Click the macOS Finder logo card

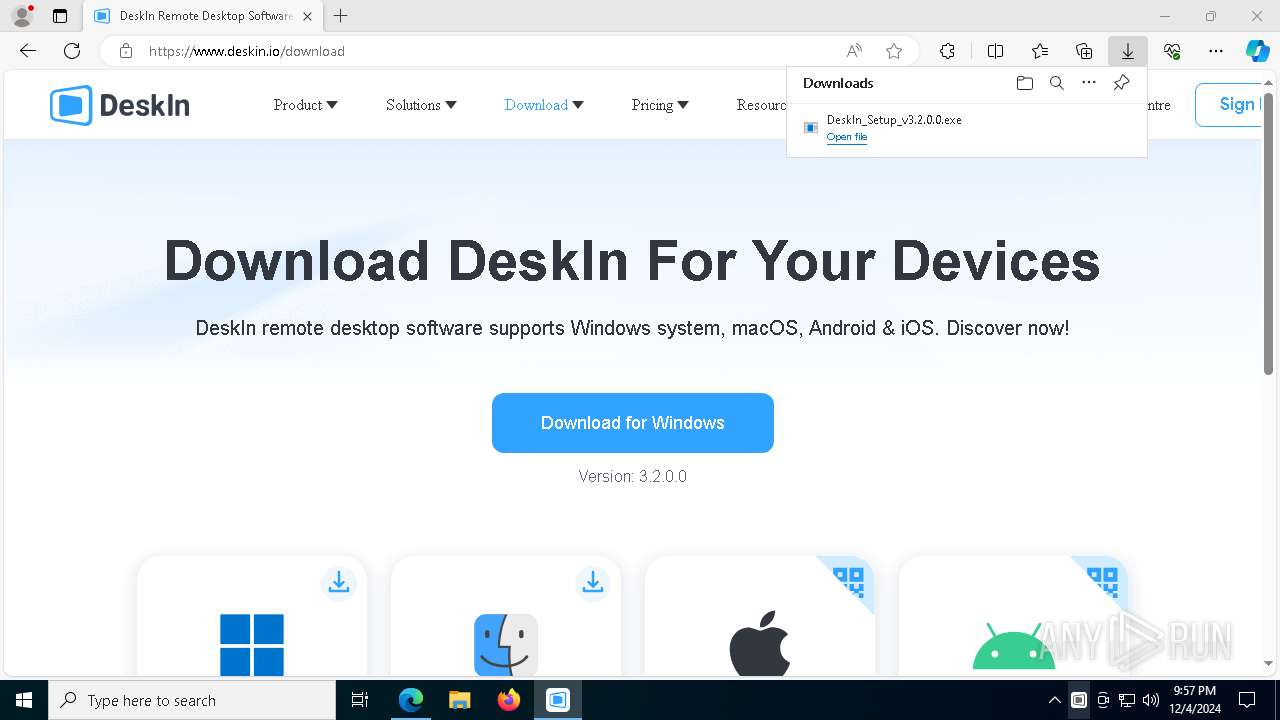pos(506,645)
